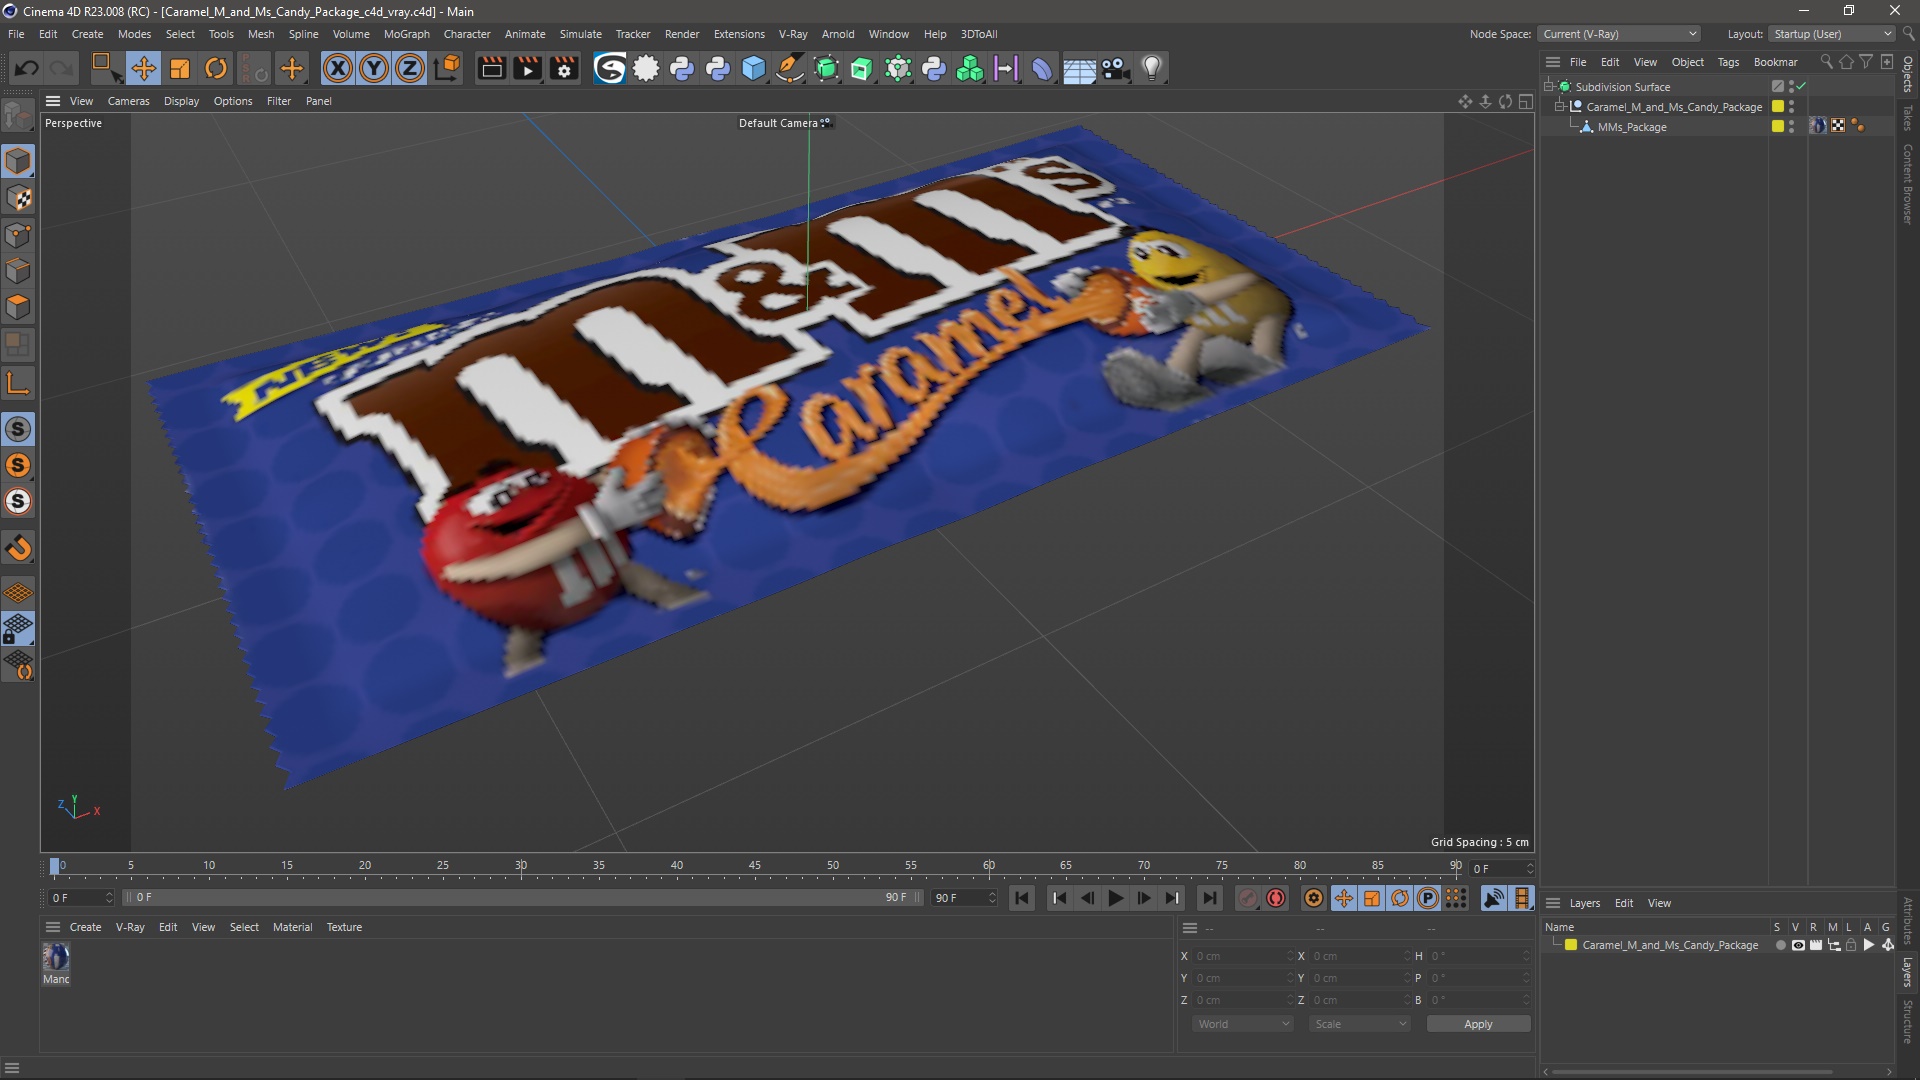
Task: Go to start of animation
Action: (x=1021, y=898)
